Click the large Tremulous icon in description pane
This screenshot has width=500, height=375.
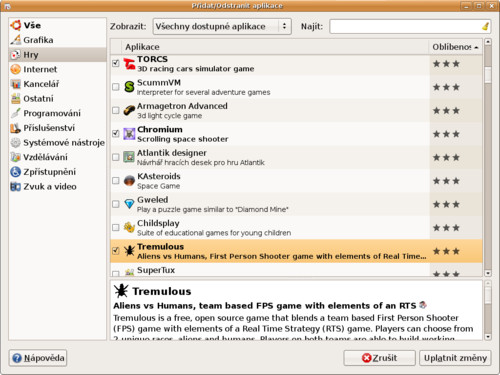[121, 291]
